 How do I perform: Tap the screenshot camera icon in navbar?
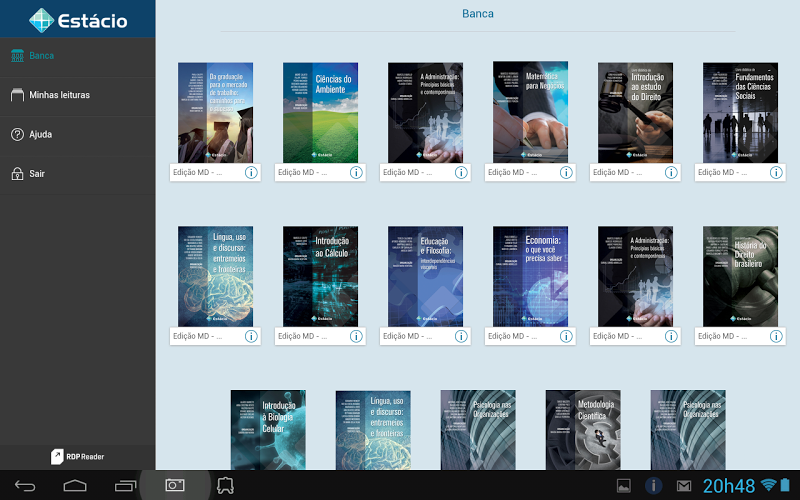pos(175,486)
